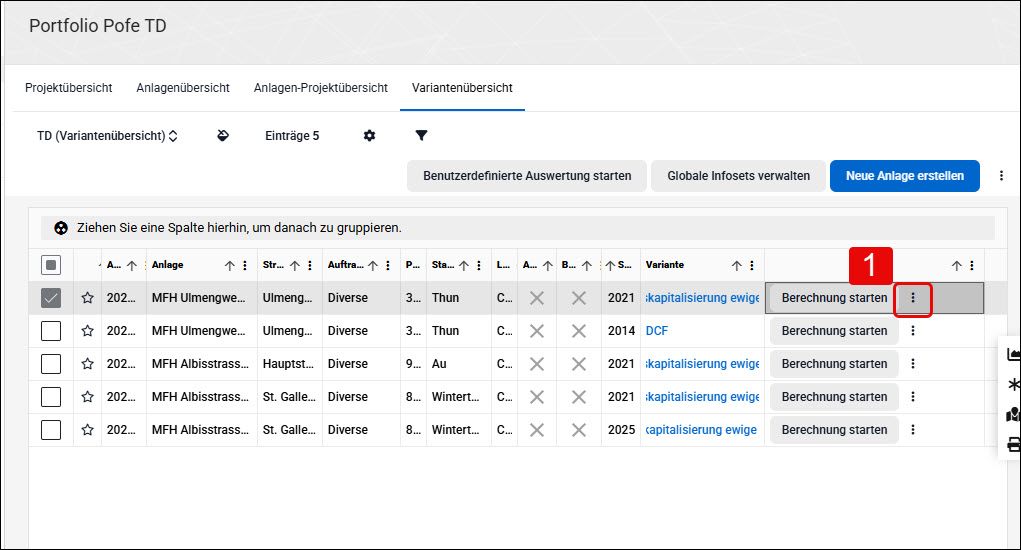Star the Hauptst... Au row

coord(87,364)
